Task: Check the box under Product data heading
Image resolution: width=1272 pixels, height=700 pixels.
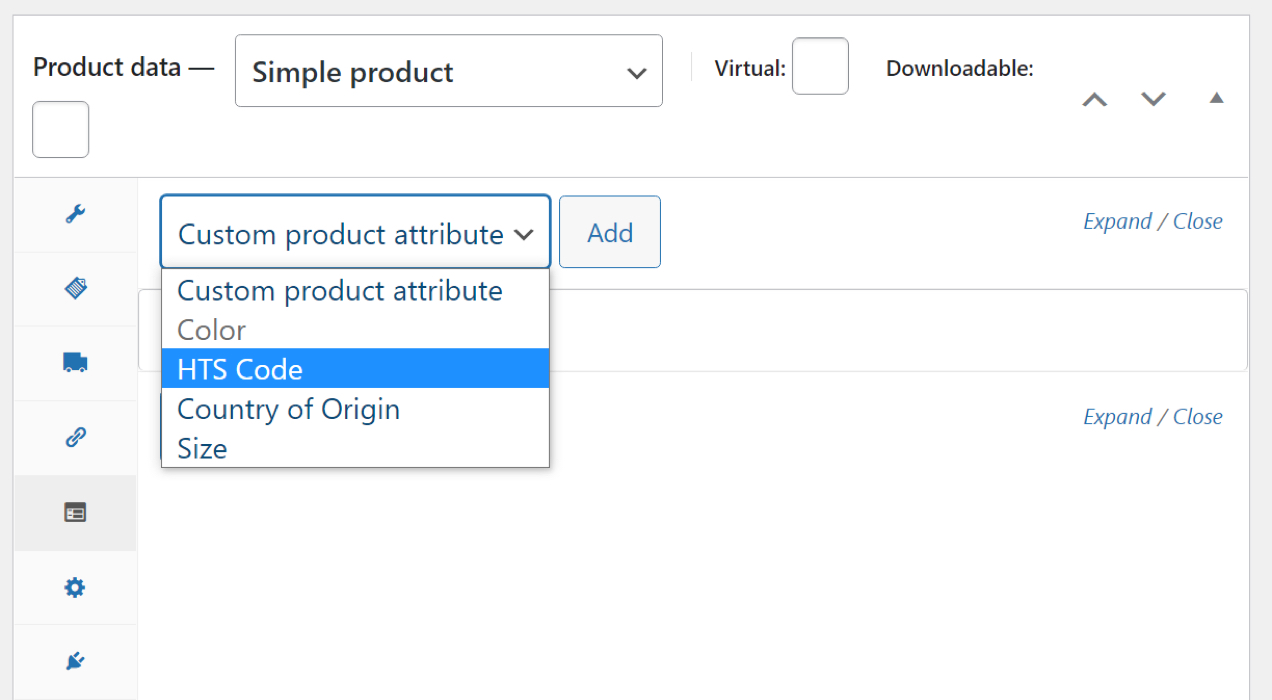Action: 60,128
